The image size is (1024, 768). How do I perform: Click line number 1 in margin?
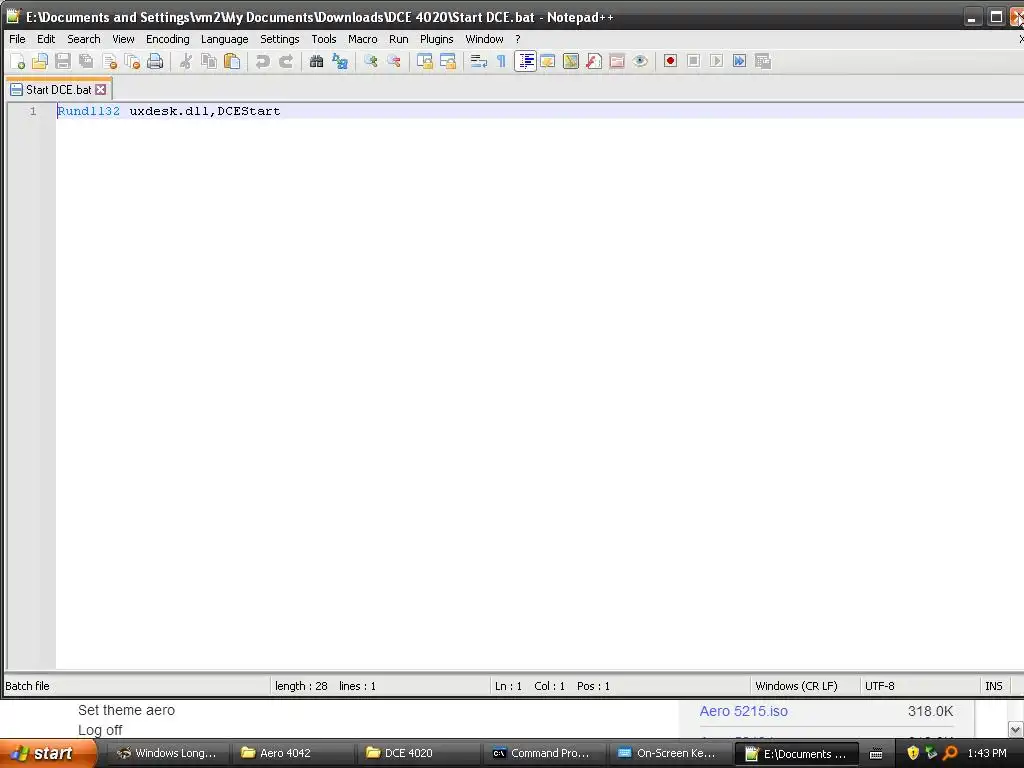point(33,111)
